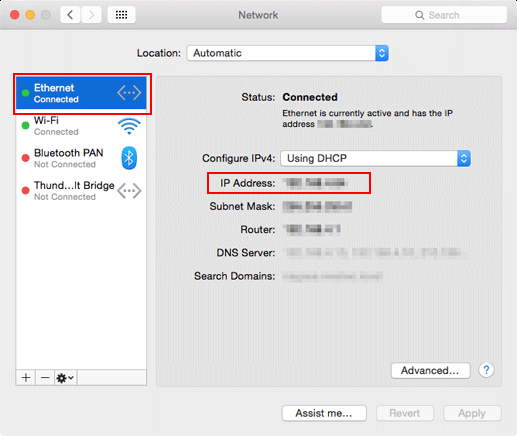
Task: Go back with the left arrow button
Action: coord(70,15)
